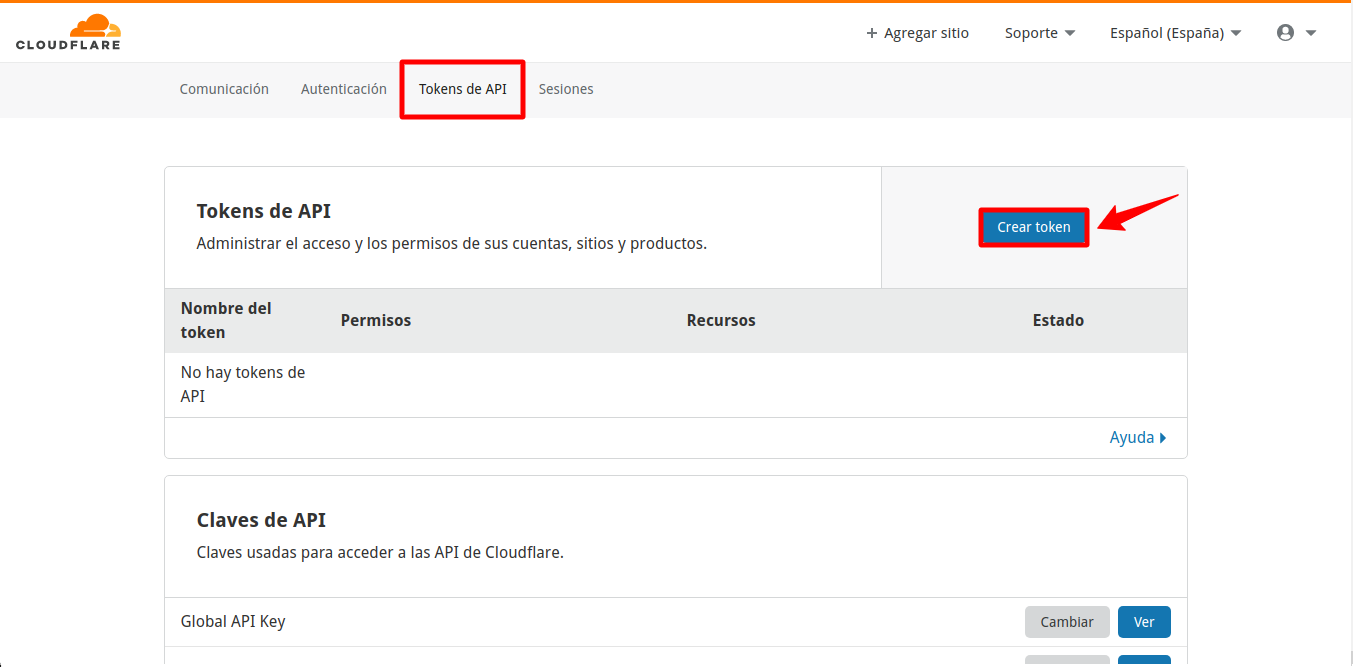Image resolution: width=1353 pixels, height=667 pixels.
Task: Click the 'No hay tokens de API' cell
Action: coord(243,384)
